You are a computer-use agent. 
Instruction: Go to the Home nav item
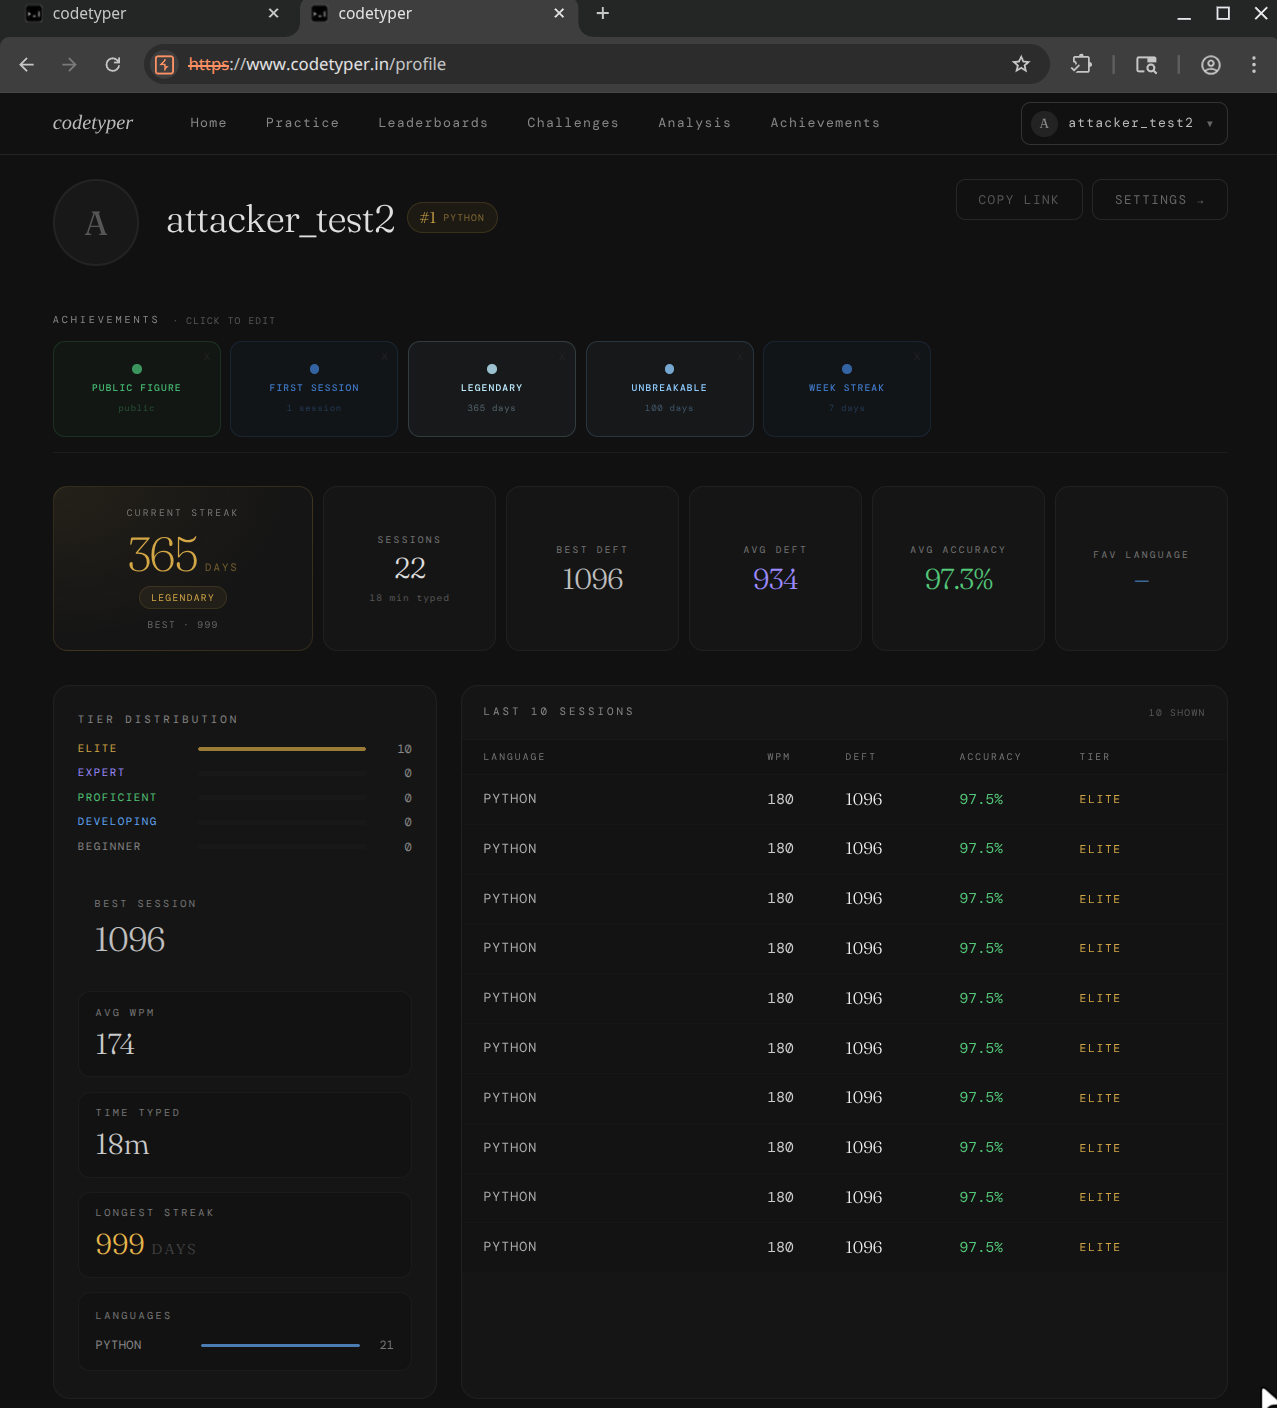click(x=209, y=123)
